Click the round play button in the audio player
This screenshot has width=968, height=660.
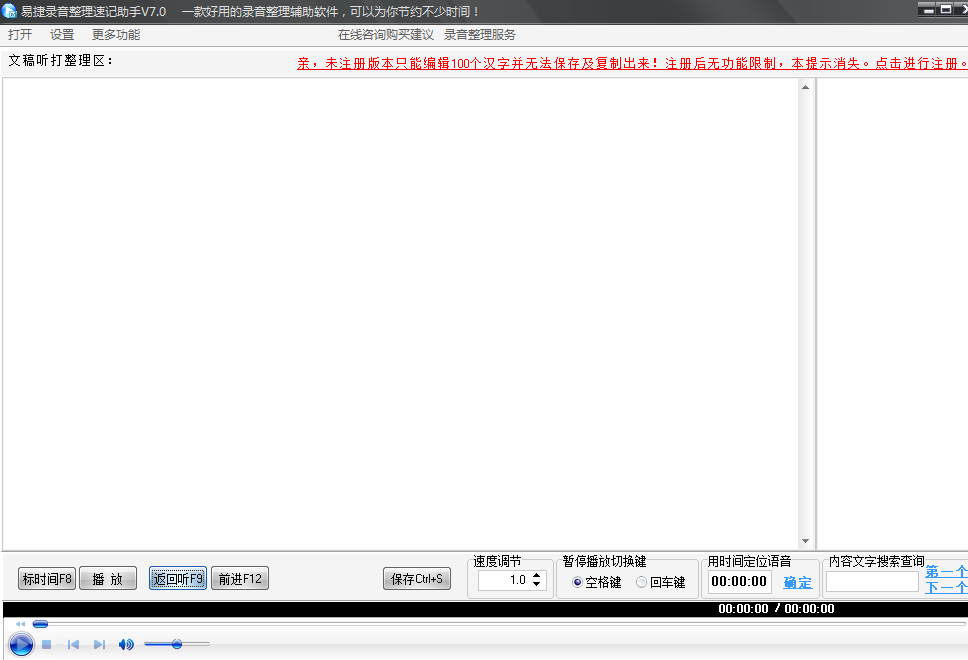(x=20, y=644)
